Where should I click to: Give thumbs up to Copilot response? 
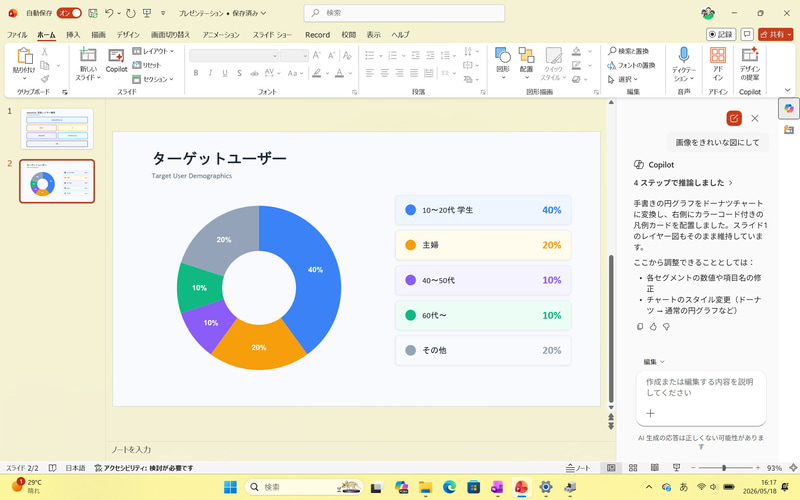[653, 327]
